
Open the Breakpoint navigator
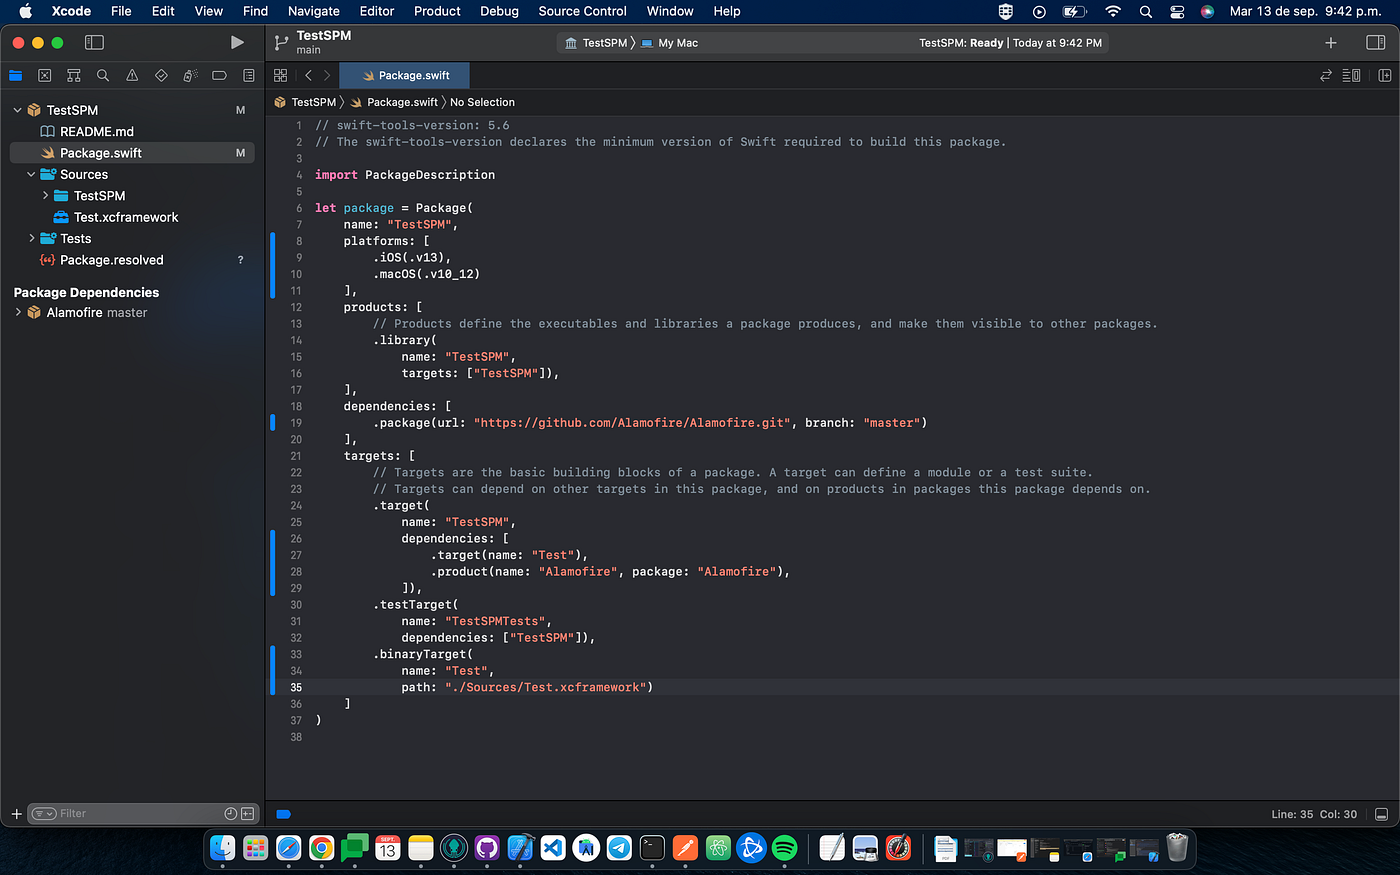coord(219,75)
